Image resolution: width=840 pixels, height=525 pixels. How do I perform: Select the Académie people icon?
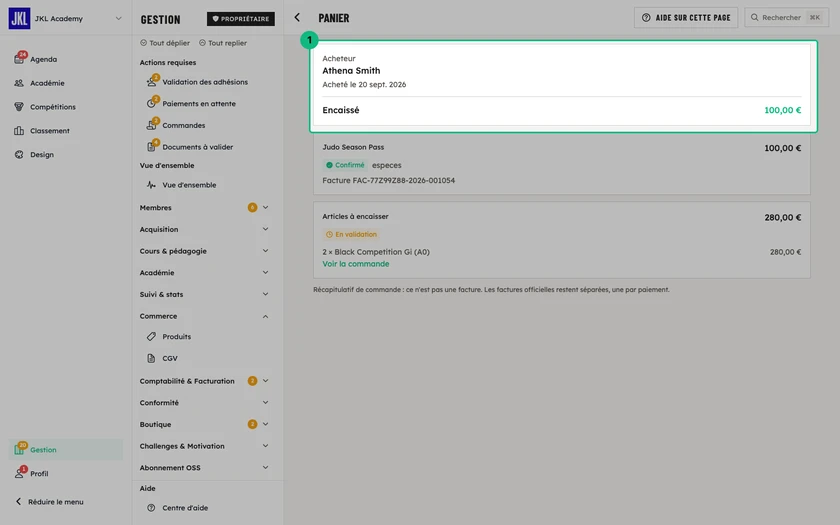[19, 83]
